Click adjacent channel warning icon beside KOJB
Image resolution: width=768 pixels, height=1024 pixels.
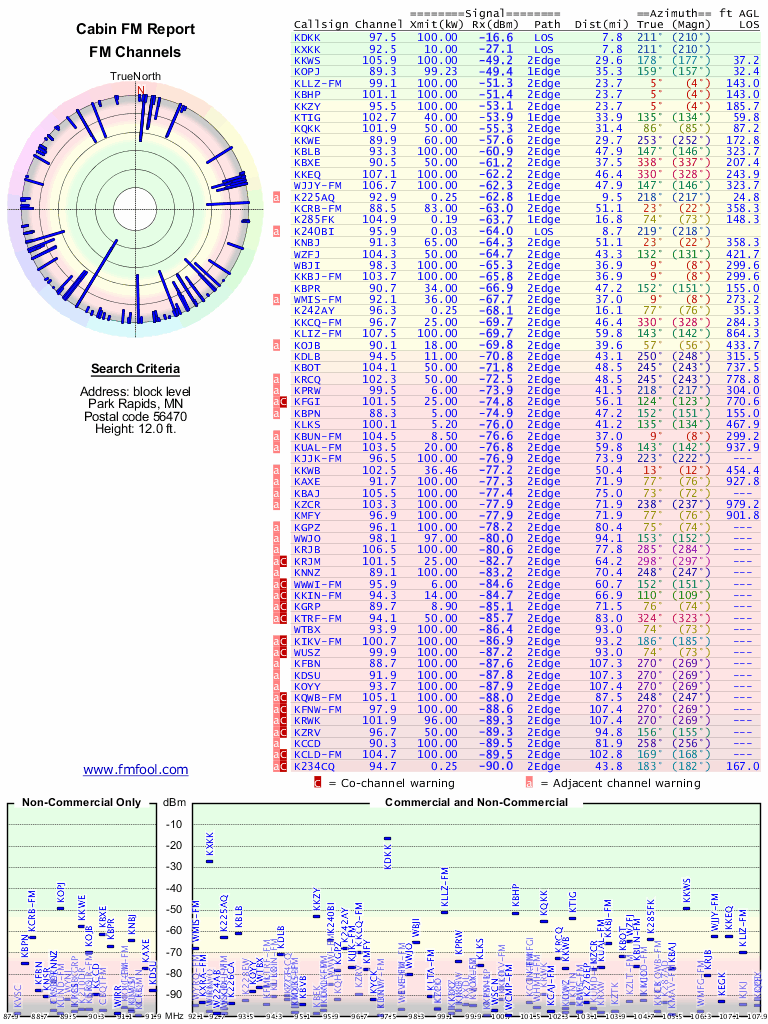276,346
